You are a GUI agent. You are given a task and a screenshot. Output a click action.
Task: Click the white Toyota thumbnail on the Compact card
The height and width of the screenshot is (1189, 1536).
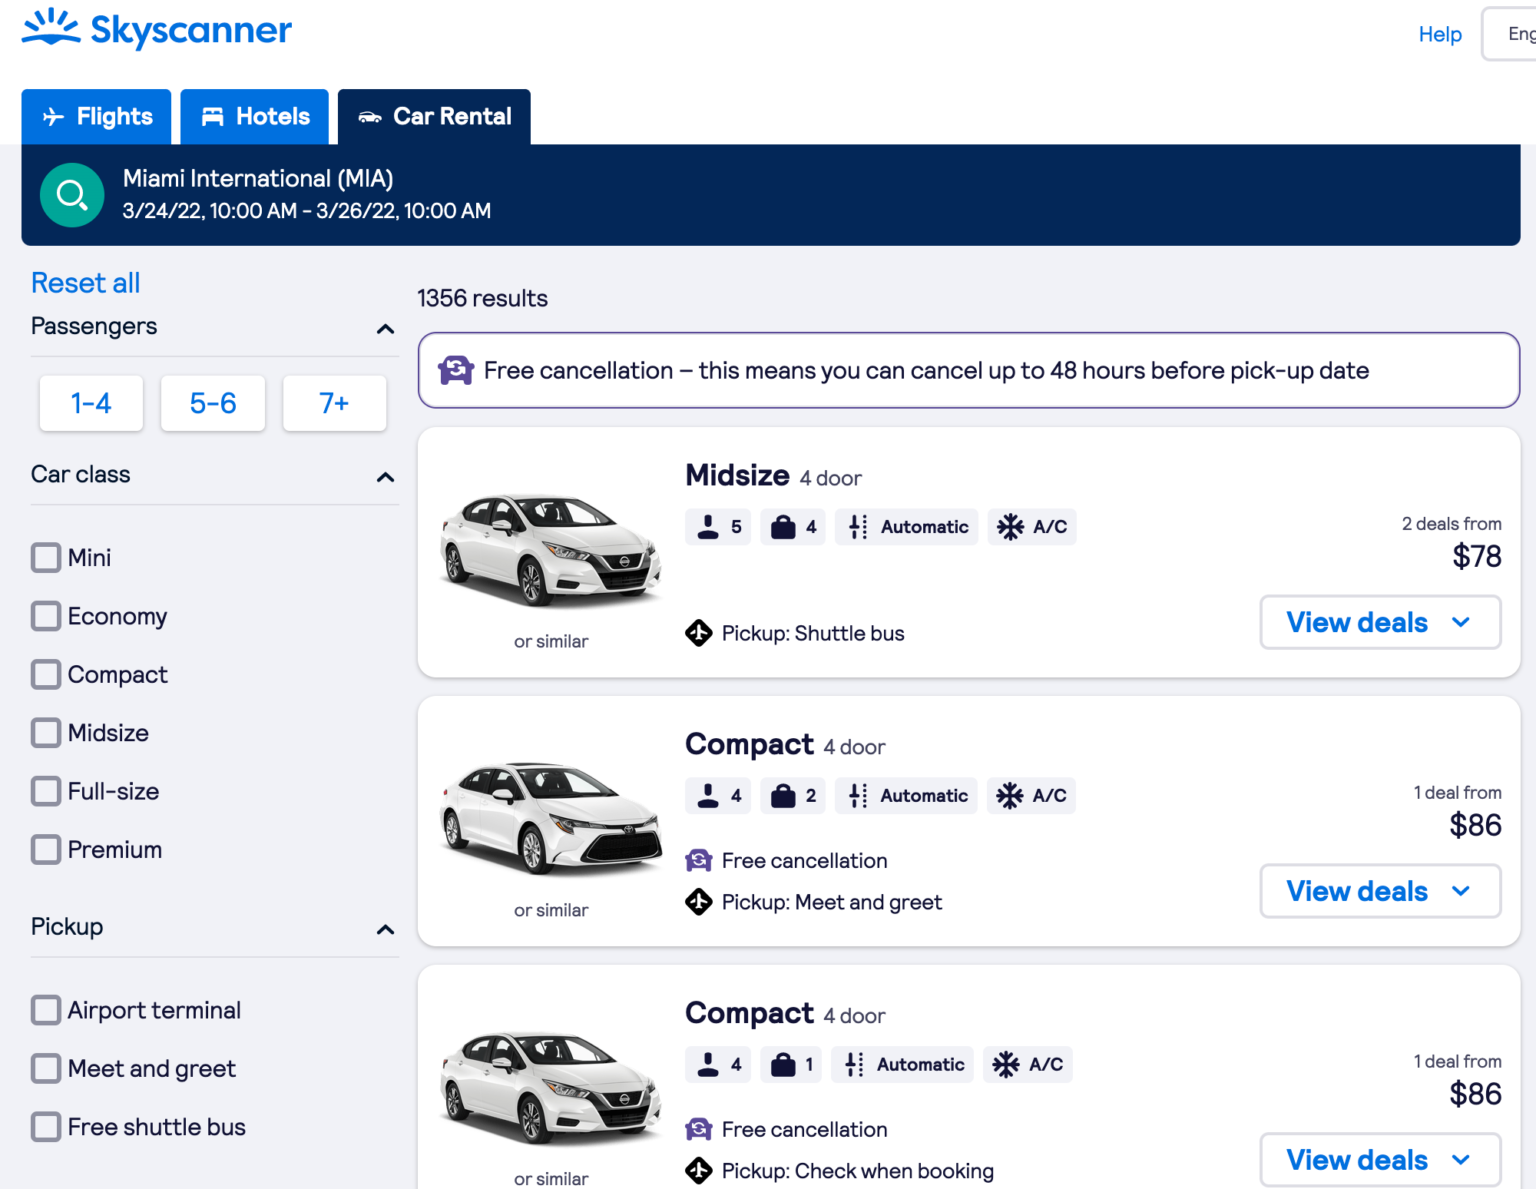click(x=551, y=815)
